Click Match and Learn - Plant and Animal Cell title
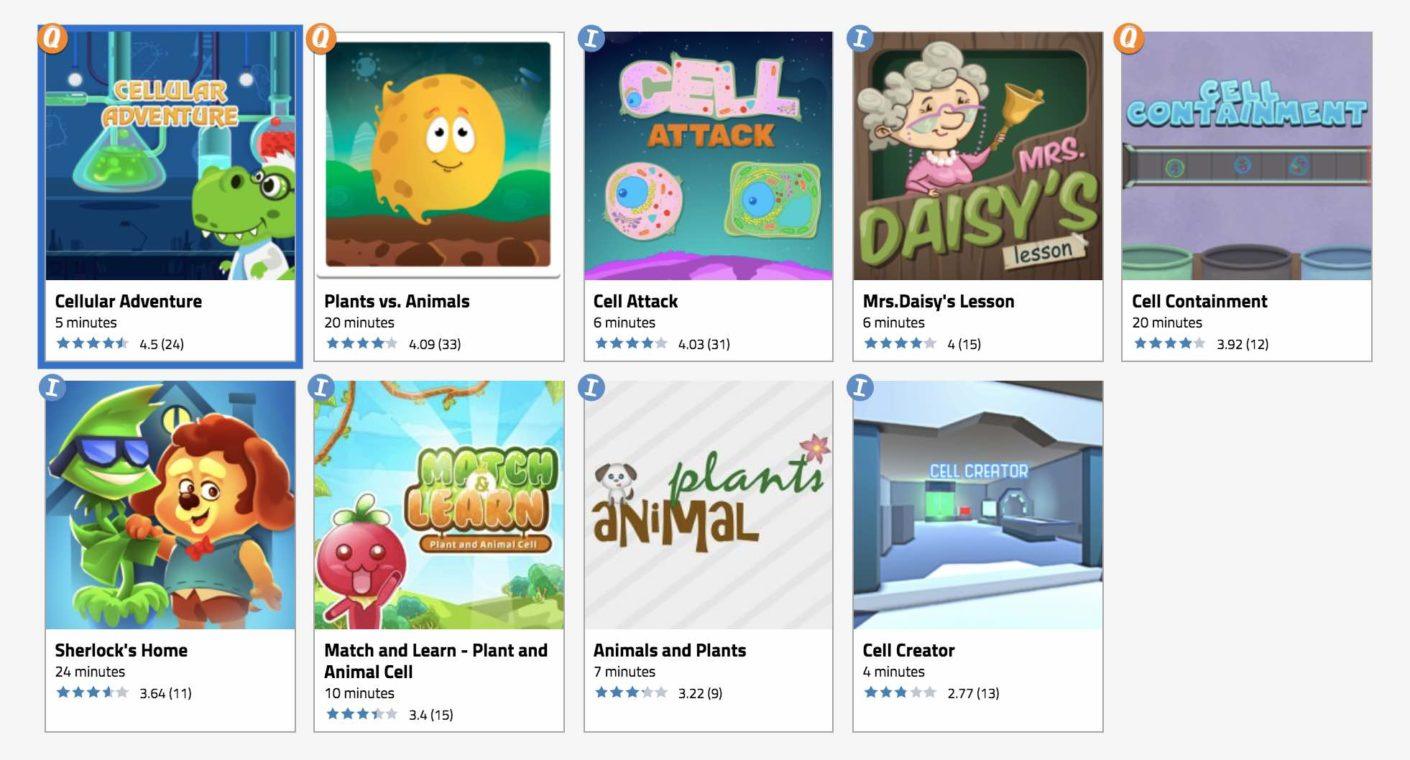 (436, 661)
